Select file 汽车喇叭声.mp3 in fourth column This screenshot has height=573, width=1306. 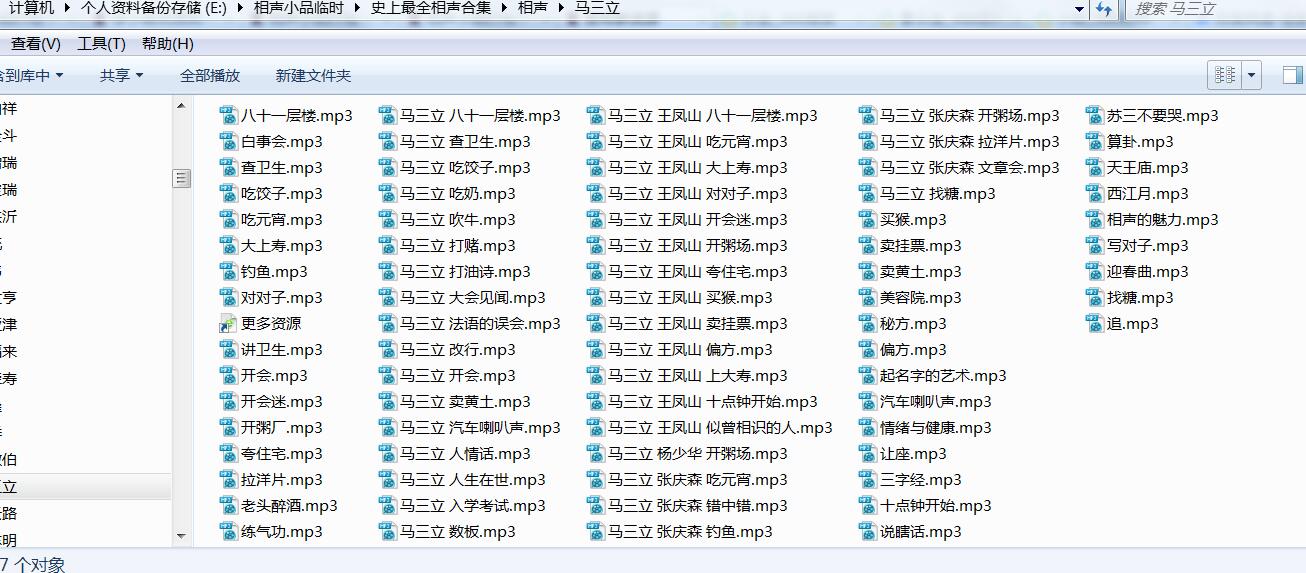tap(924, 401)
